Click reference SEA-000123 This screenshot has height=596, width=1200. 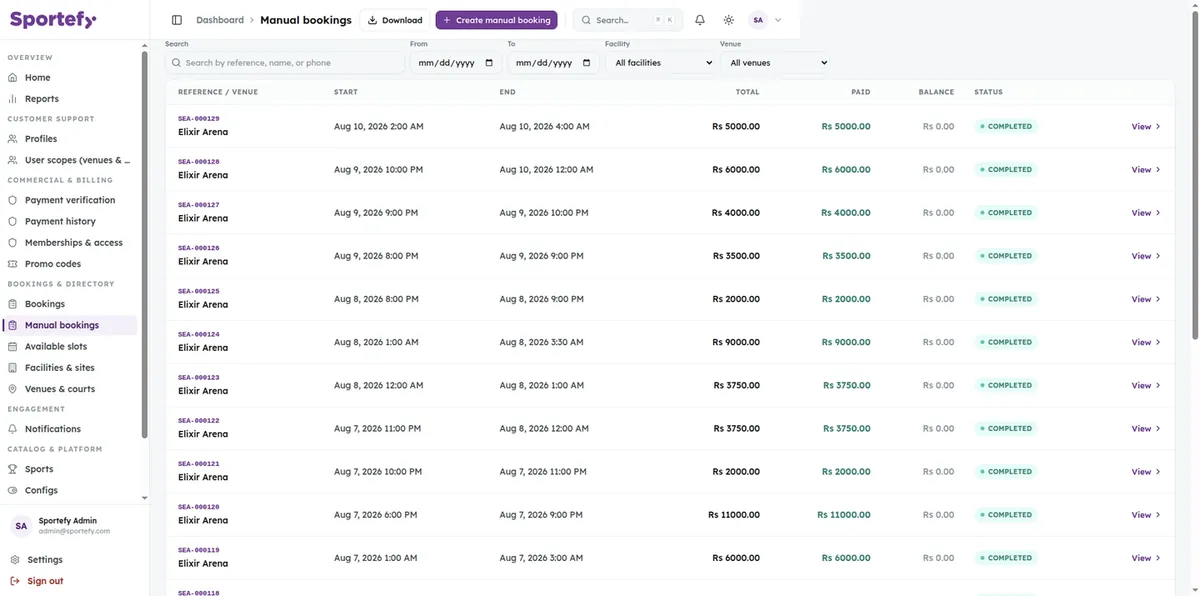(x=199, y=377)
